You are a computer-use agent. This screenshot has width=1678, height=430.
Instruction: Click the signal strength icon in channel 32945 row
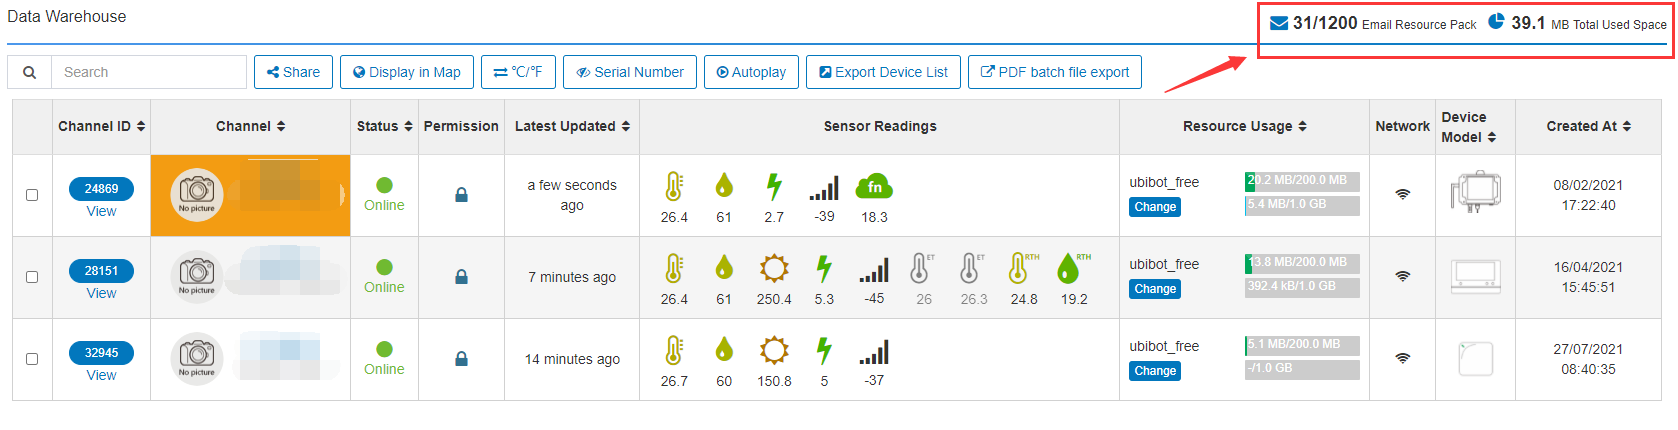[874, 351]
